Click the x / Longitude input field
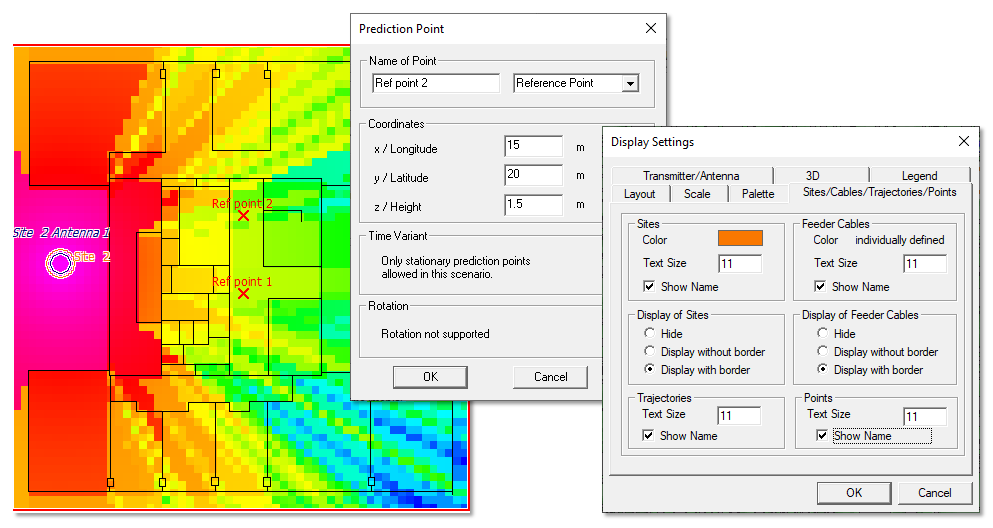Image resolution: width=993 pixels, height=528 pixels. [533, 146]
